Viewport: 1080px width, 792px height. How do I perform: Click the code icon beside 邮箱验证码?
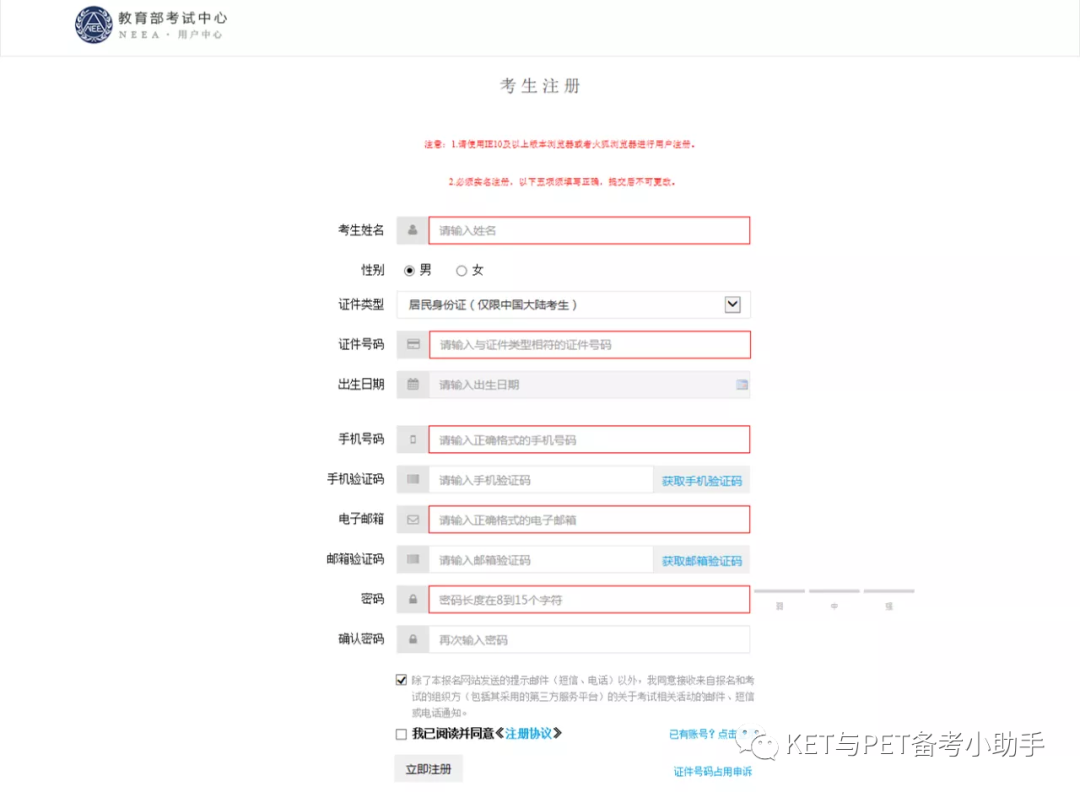[413, 559]
